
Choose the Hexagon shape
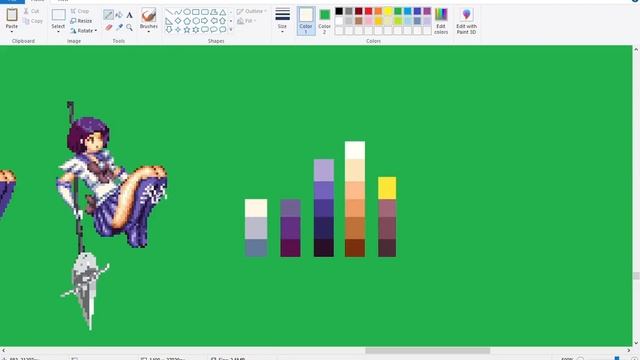tap(196, 21)
